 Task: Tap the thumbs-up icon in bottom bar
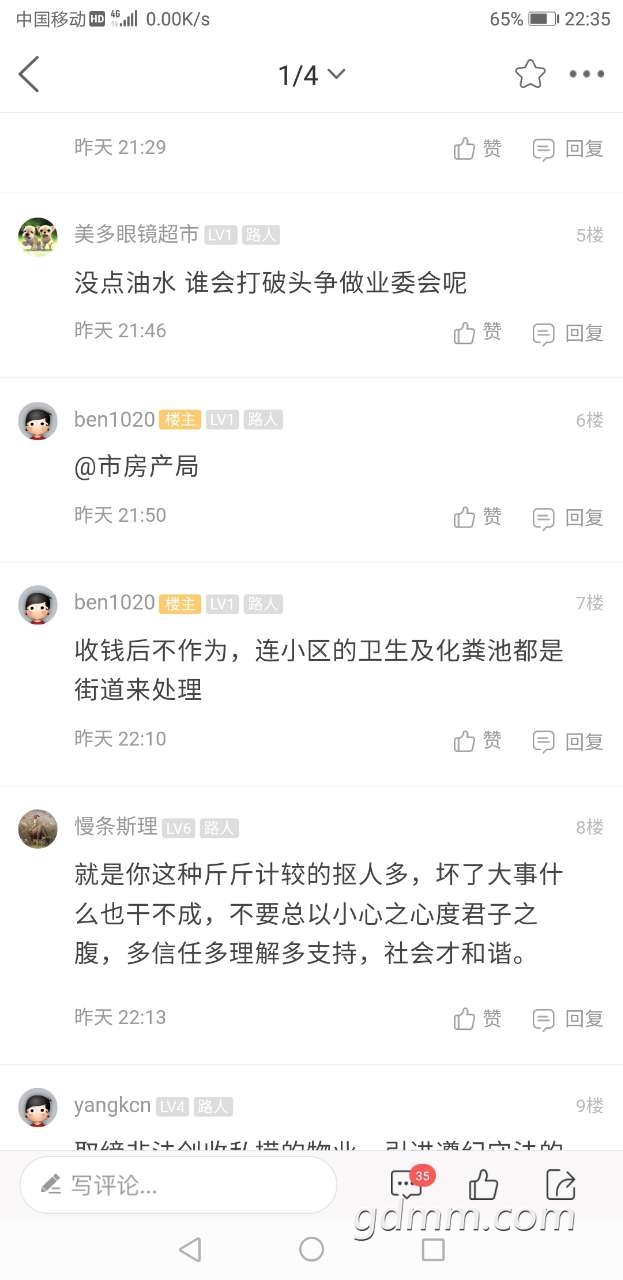[484, 1185]
